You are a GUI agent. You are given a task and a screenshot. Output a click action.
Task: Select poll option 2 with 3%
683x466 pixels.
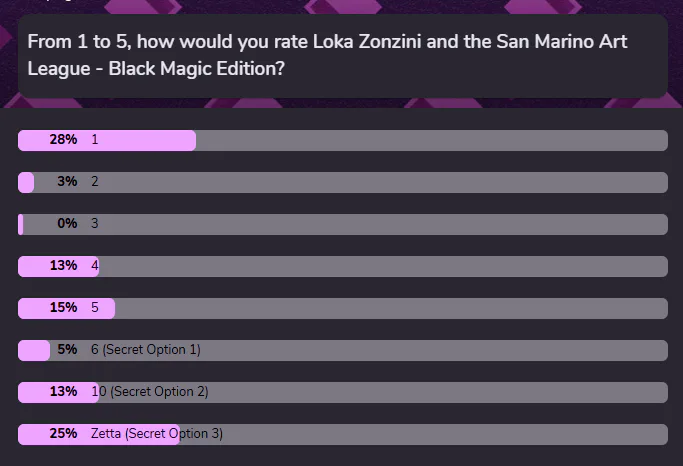coord(343,182)
